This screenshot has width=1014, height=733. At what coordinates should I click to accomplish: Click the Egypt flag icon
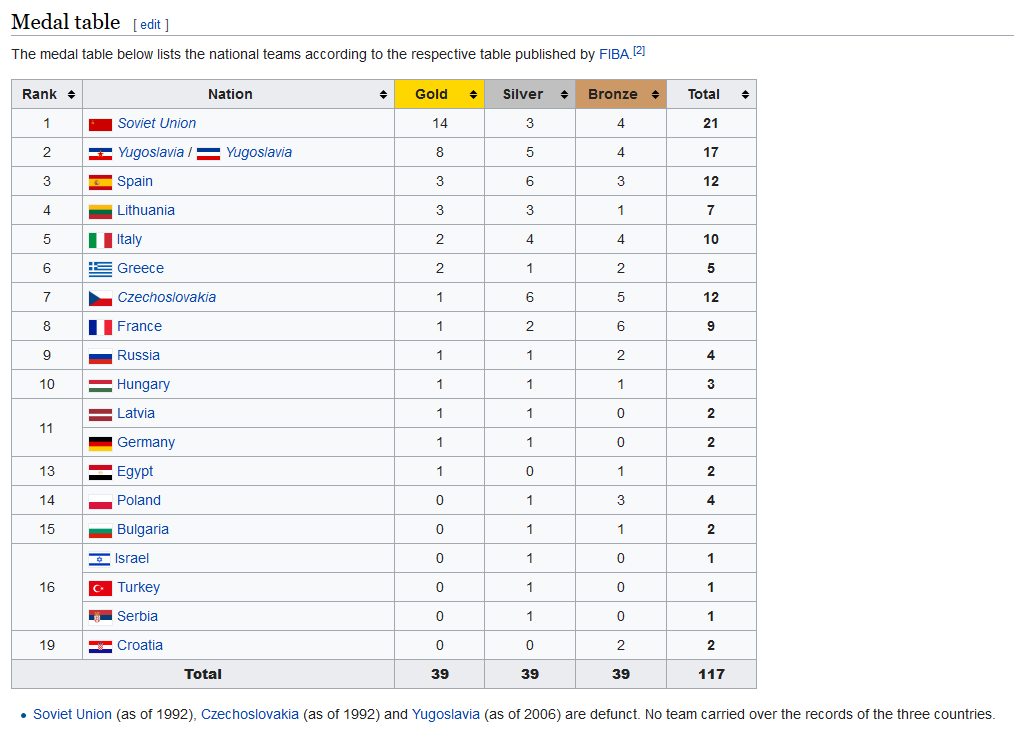coord(100,472)
